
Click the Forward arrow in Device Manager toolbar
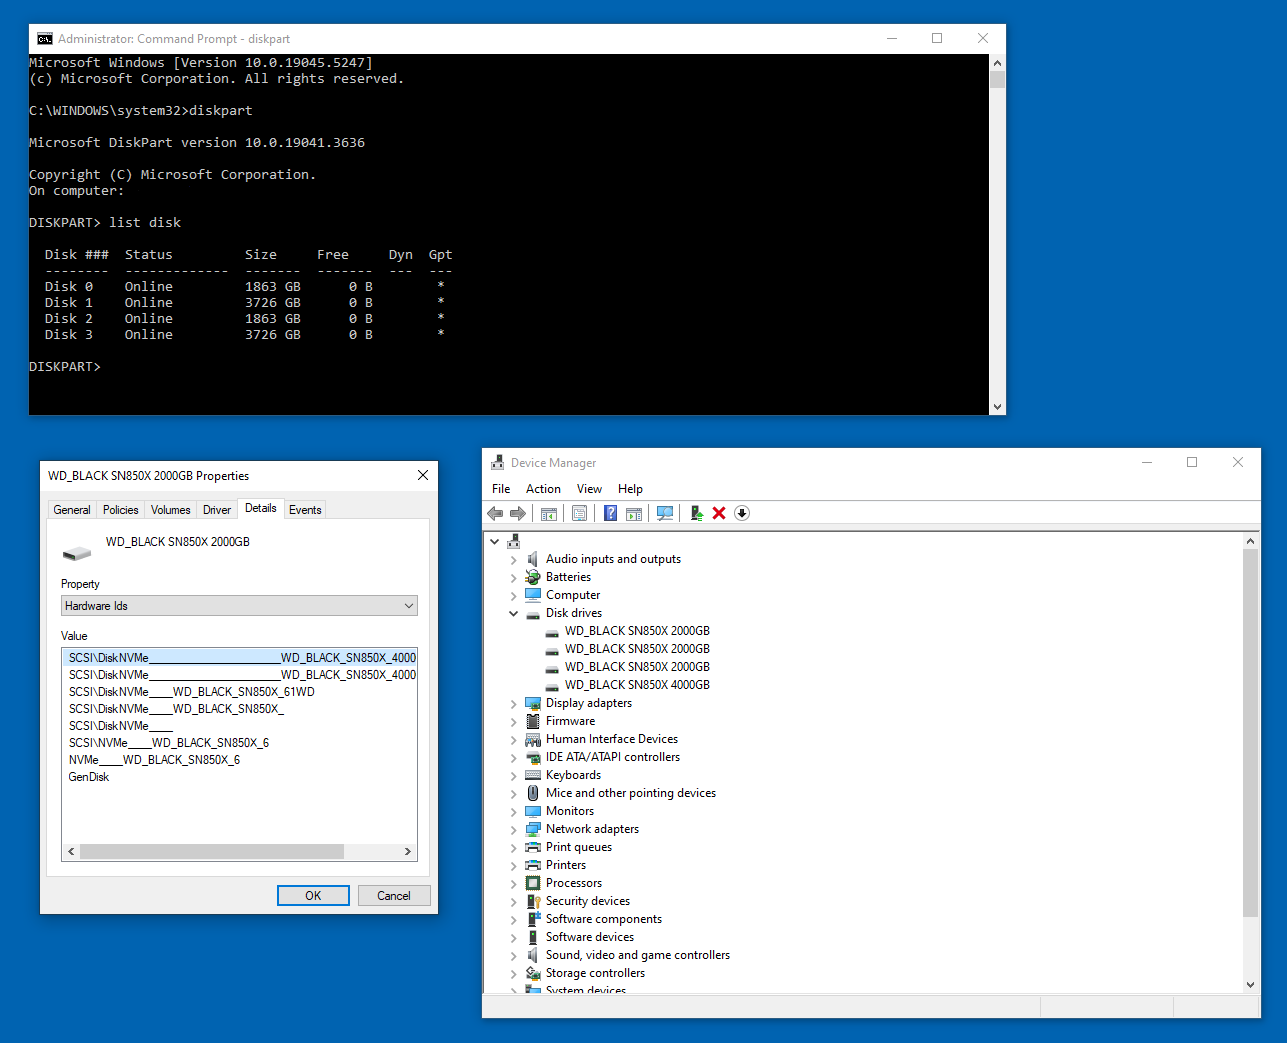pos(518,513)
